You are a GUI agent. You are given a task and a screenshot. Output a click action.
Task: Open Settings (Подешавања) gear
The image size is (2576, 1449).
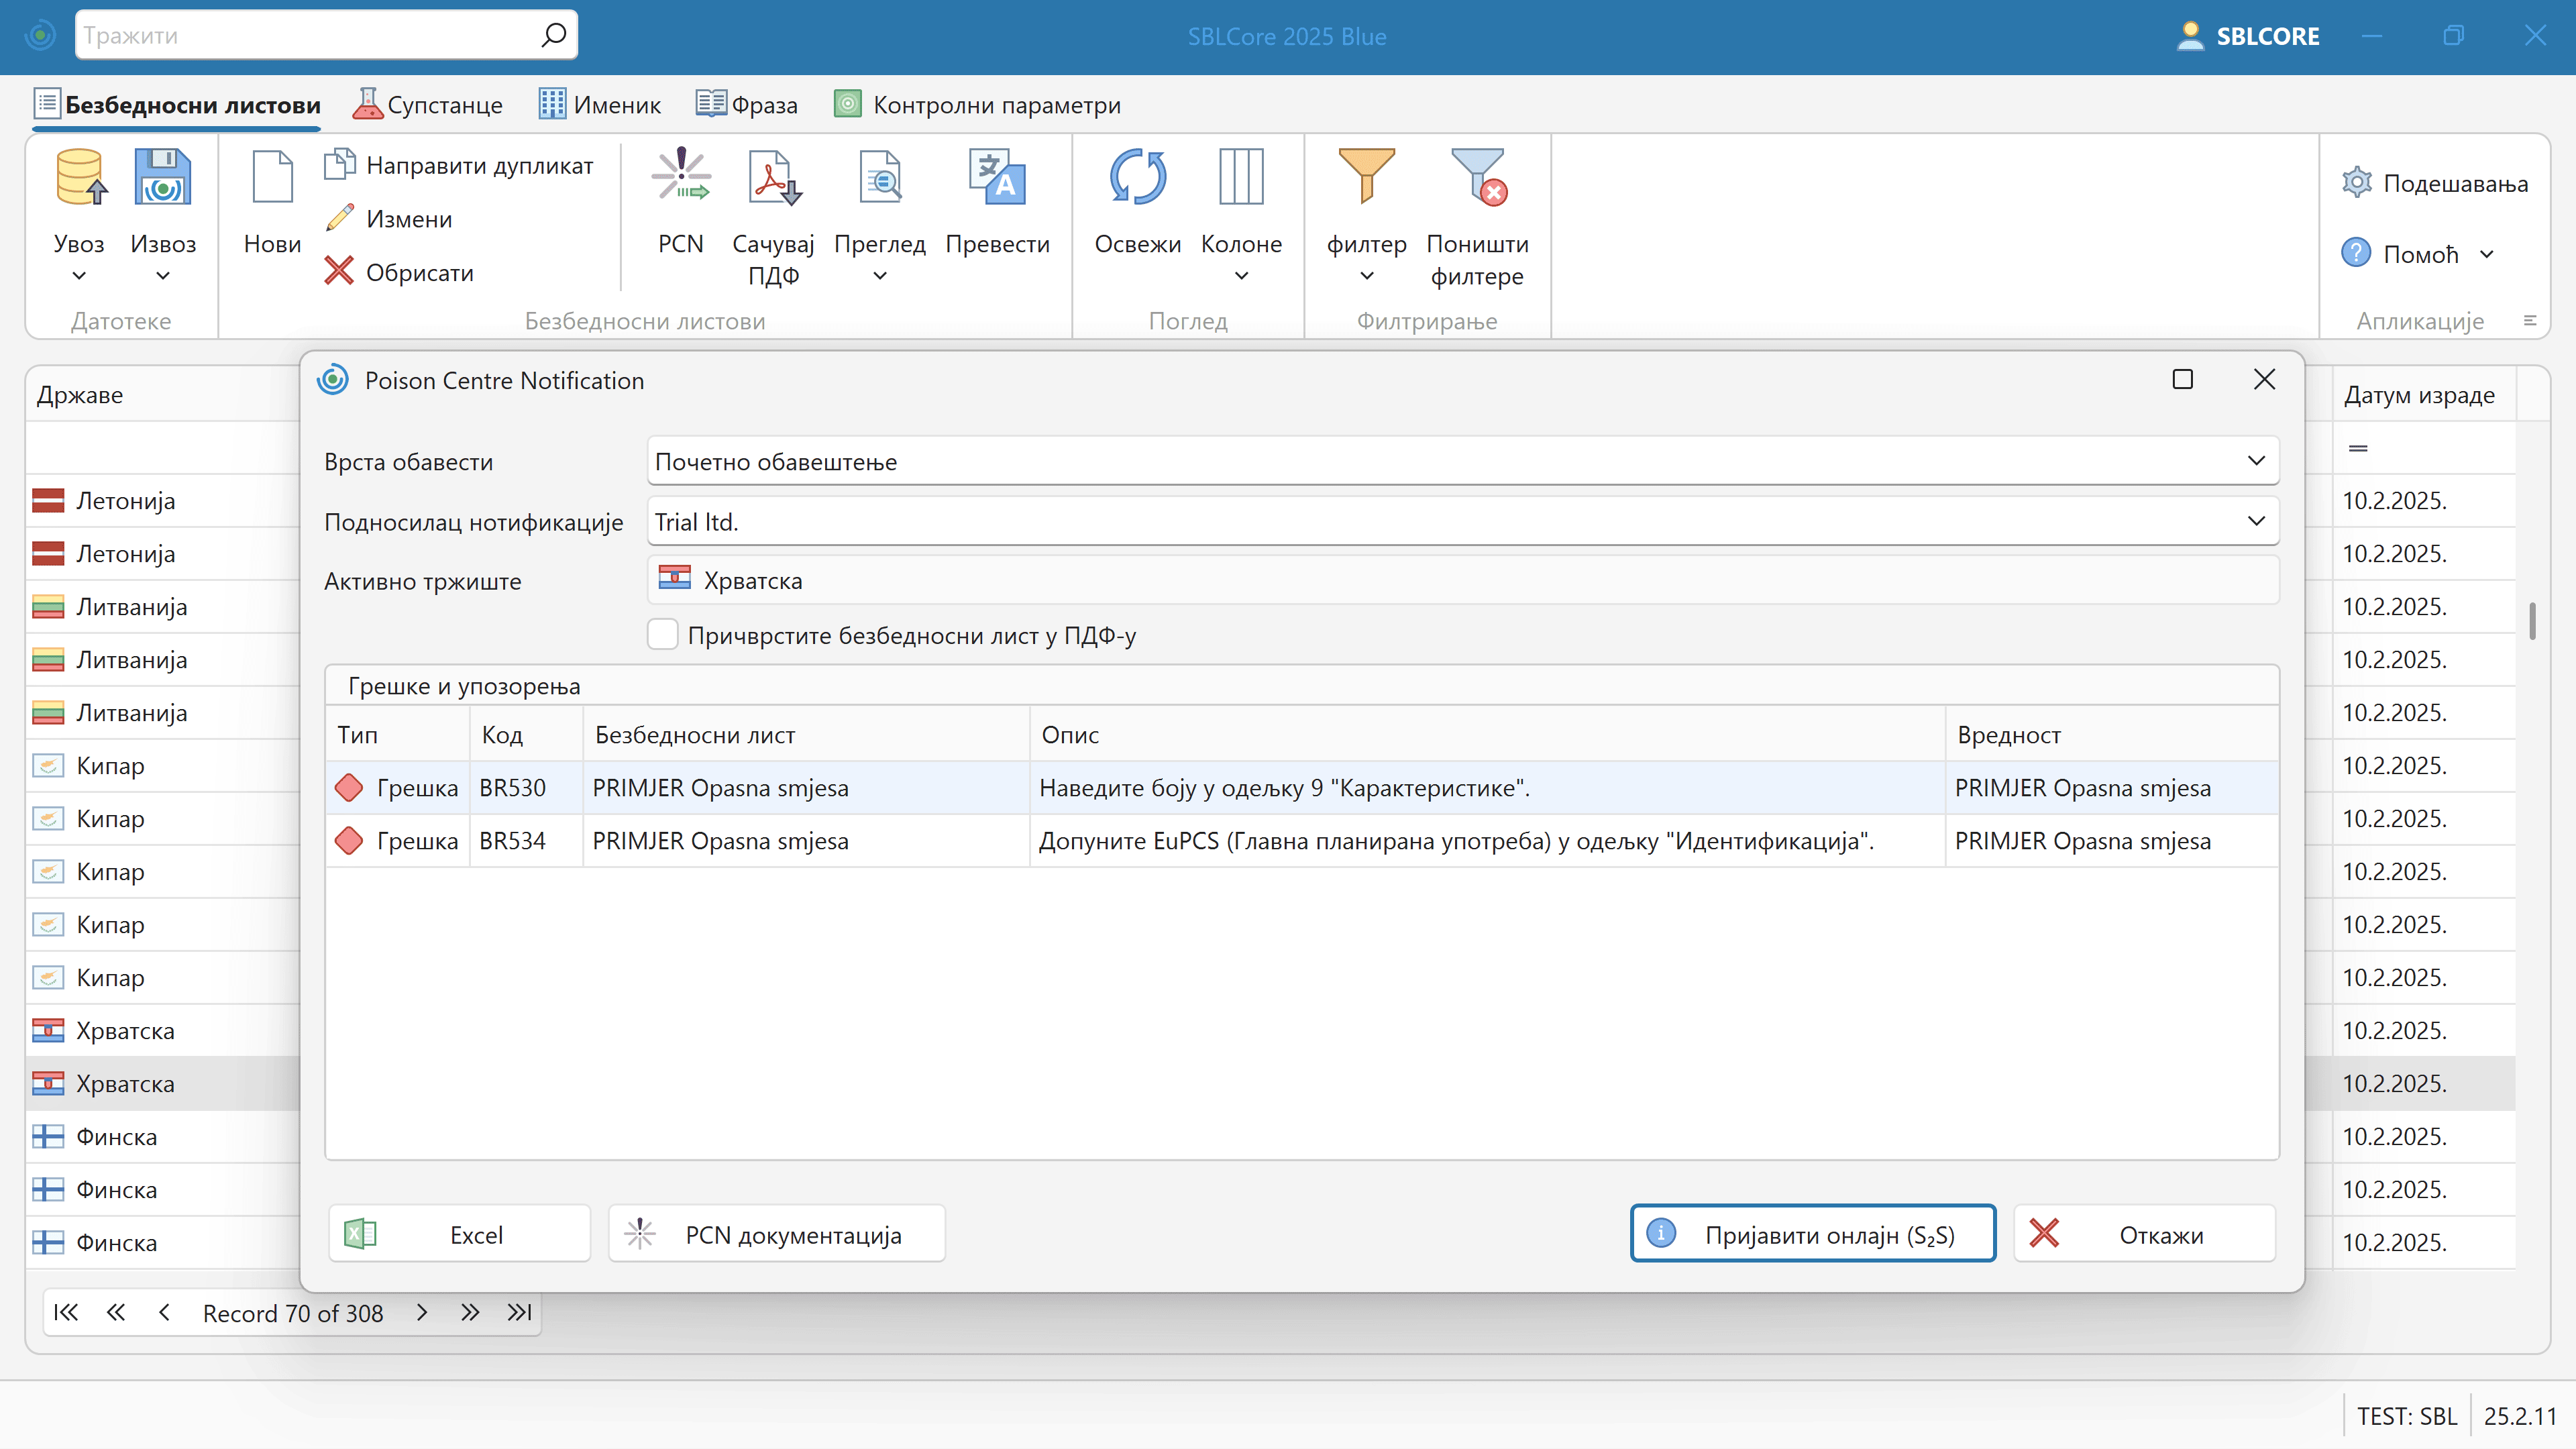pos(2357,183)
